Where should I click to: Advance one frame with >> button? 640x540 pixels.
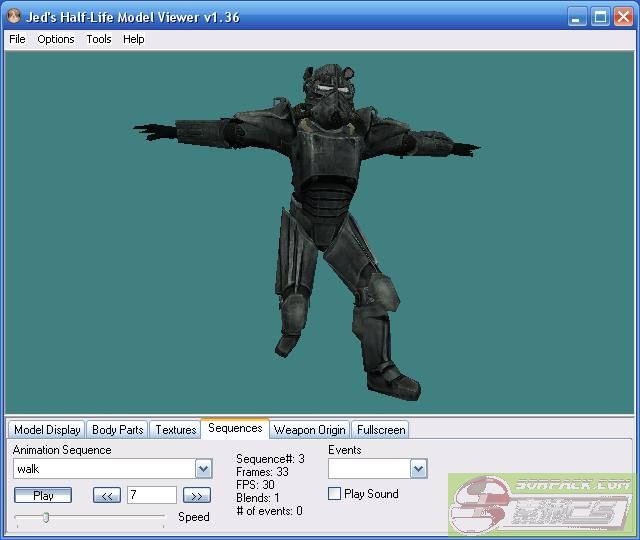click(x=197, y=495)
